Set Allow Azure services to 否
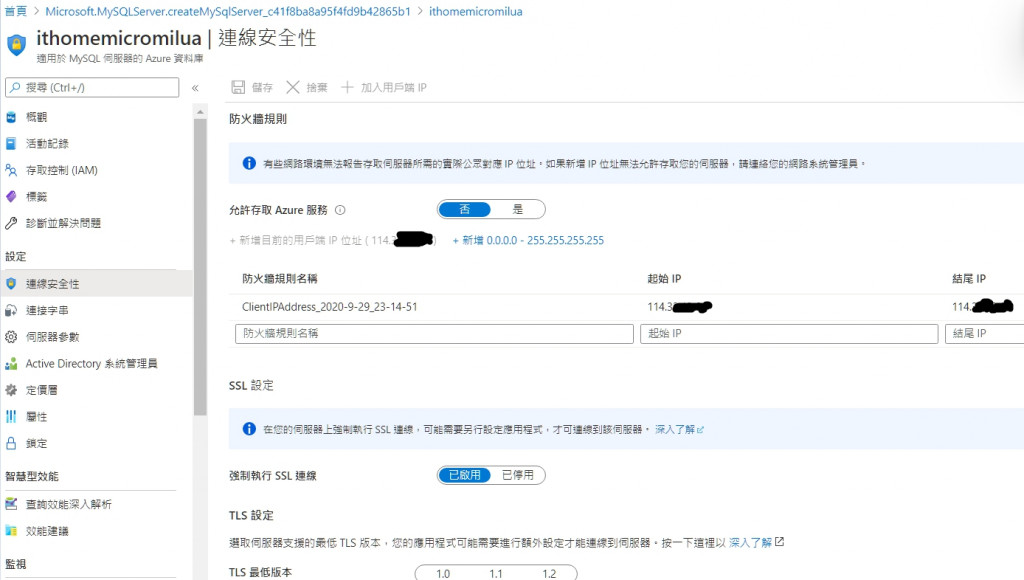Viewport: 1024px width, 580px height. click(464, 209)
